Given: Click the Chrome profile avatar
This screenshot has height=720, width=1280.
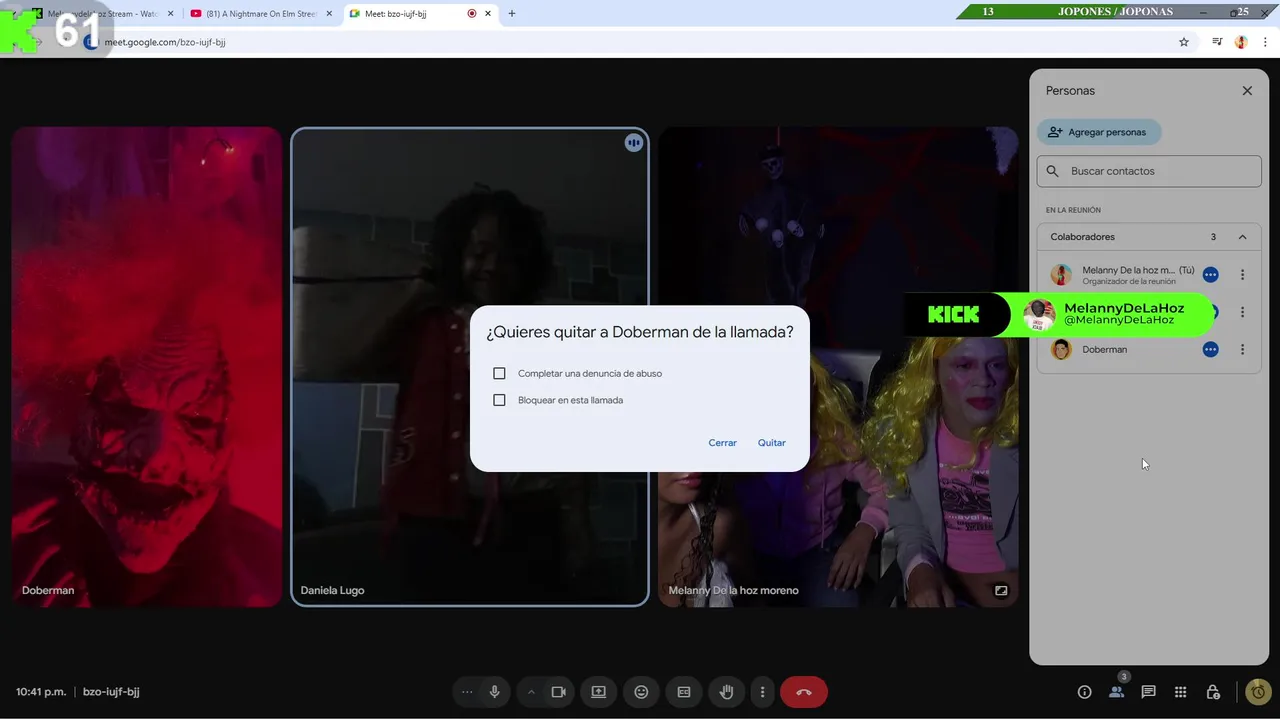Looking at the screenshot, I should point(1241,42).
